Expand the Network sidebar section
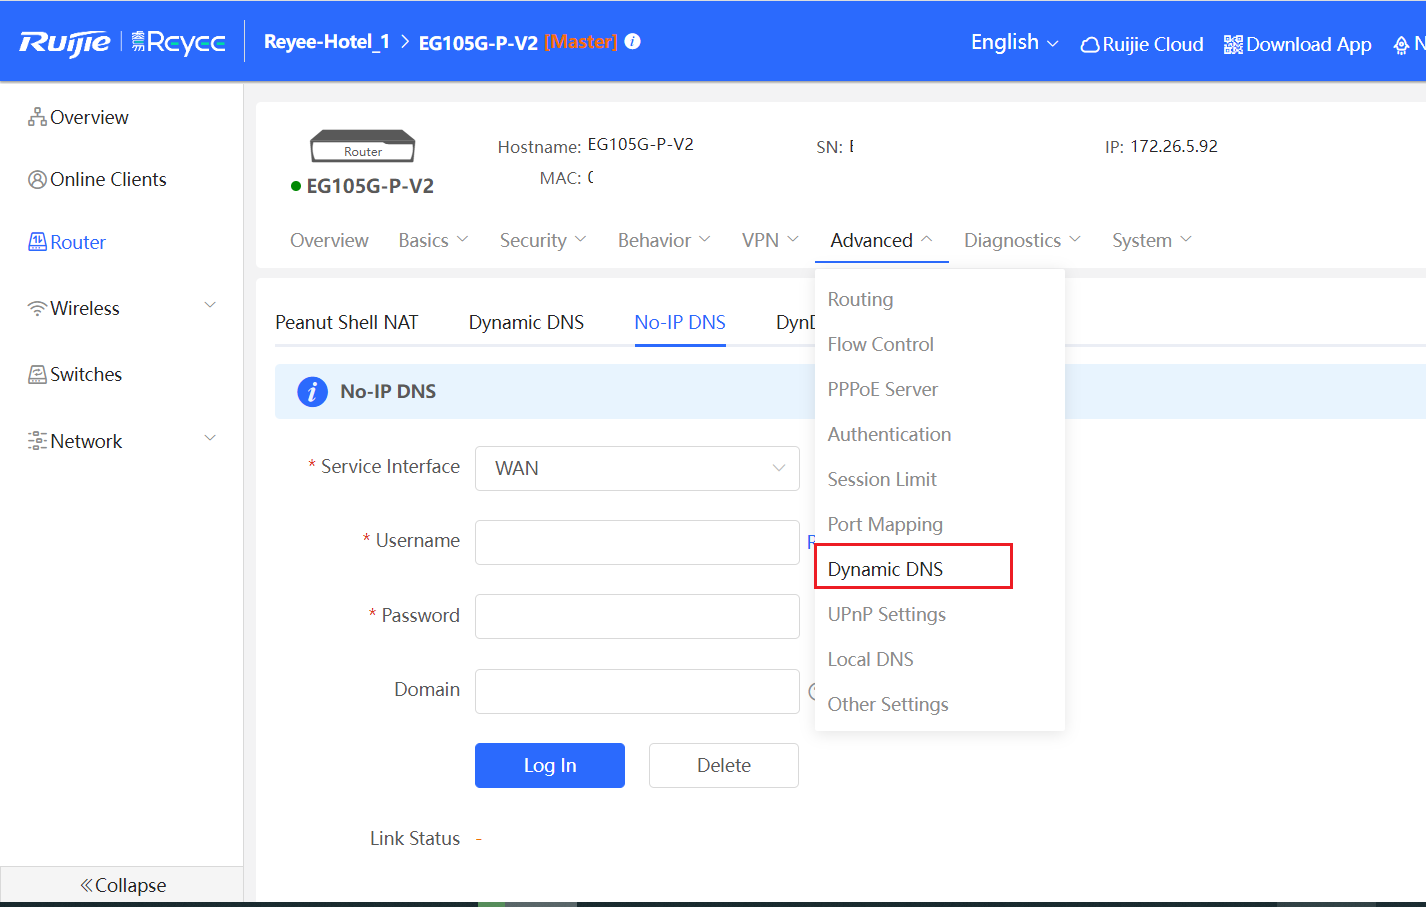Screen dimensions: 1426x907 tap(210, 439)
